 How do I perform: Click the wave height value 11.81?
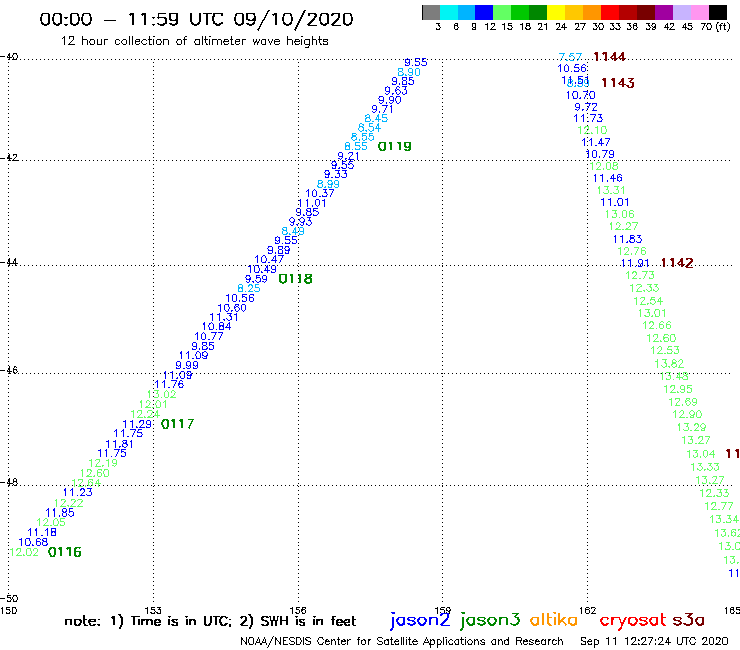[119, 444]
